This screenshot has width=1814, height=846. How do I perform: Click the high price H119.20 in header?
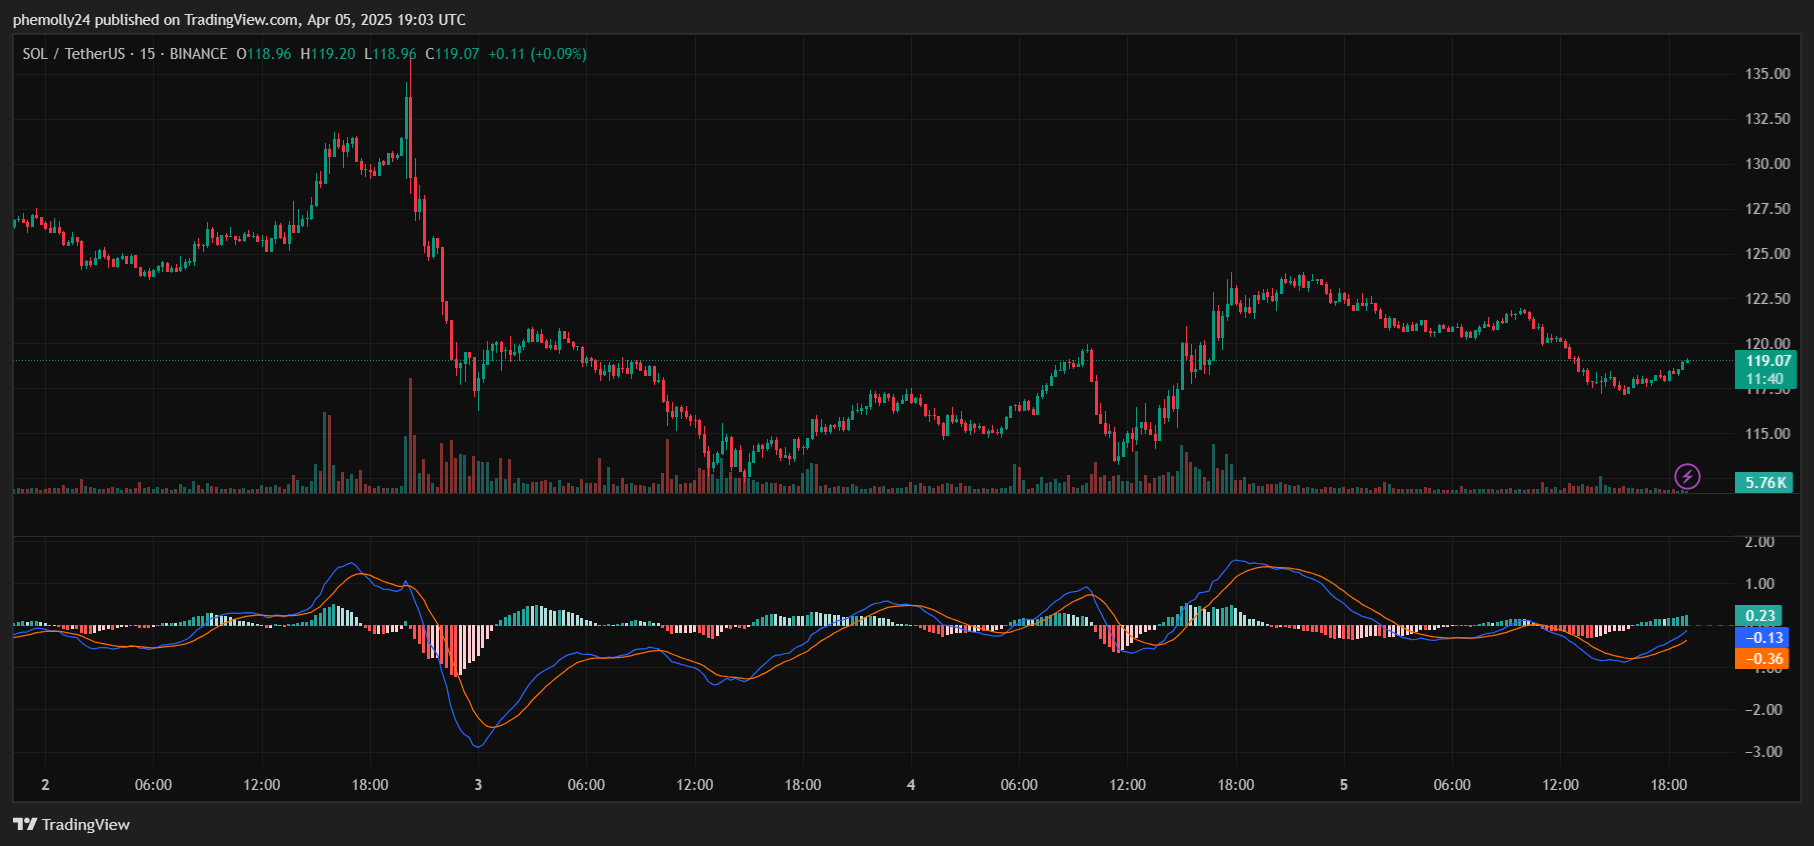click(328, 54)
